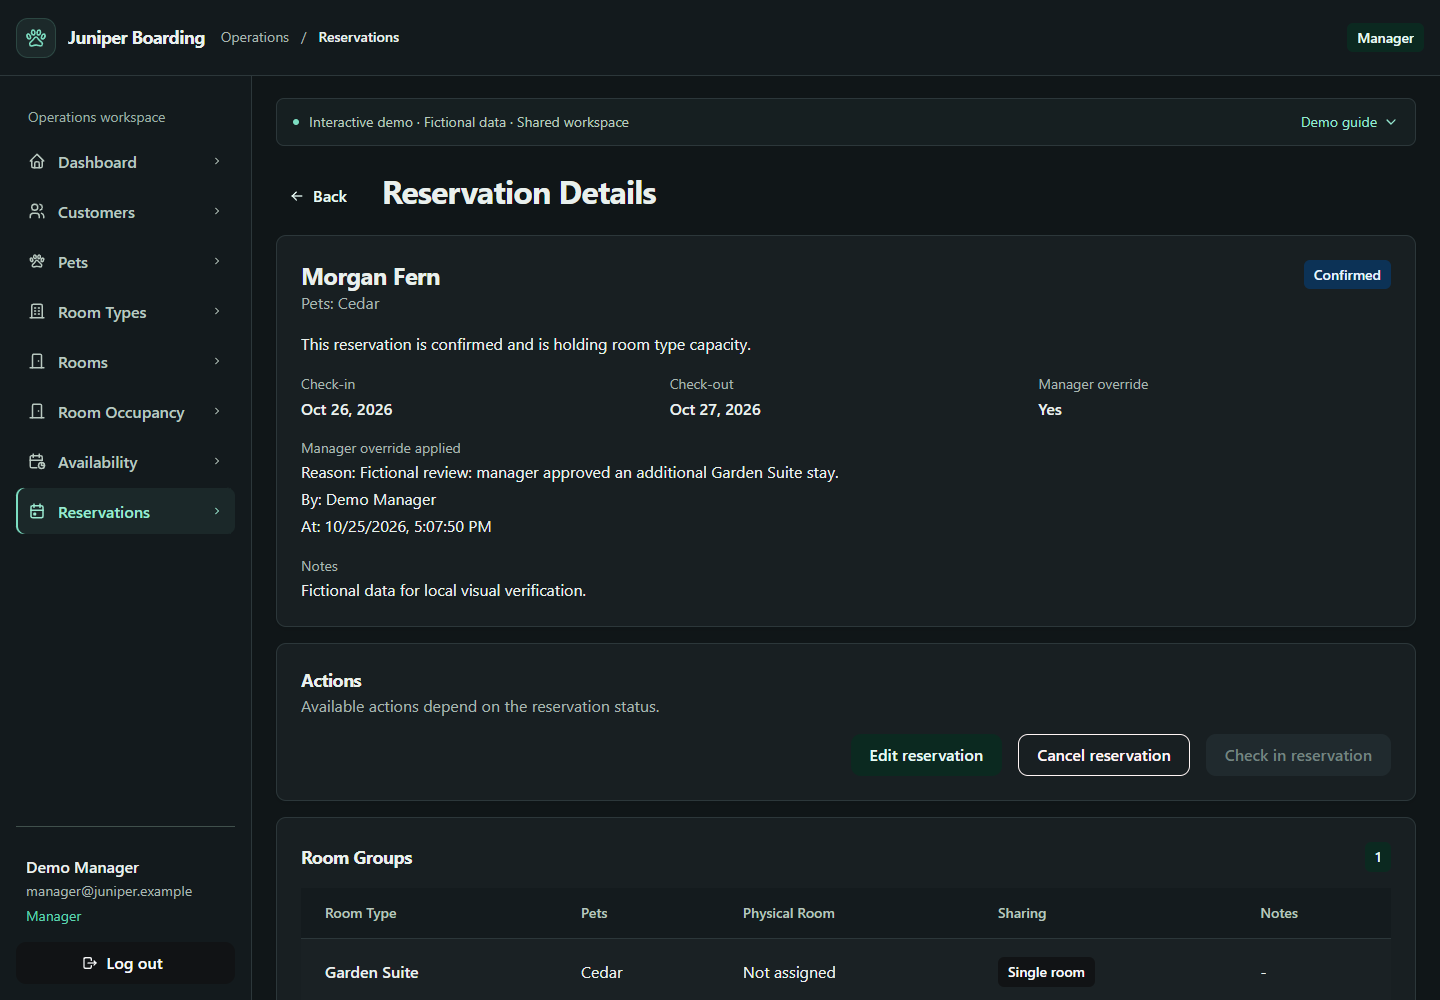
Task: Click the Pets paw icon in sidebar
Action: point(37,261)
